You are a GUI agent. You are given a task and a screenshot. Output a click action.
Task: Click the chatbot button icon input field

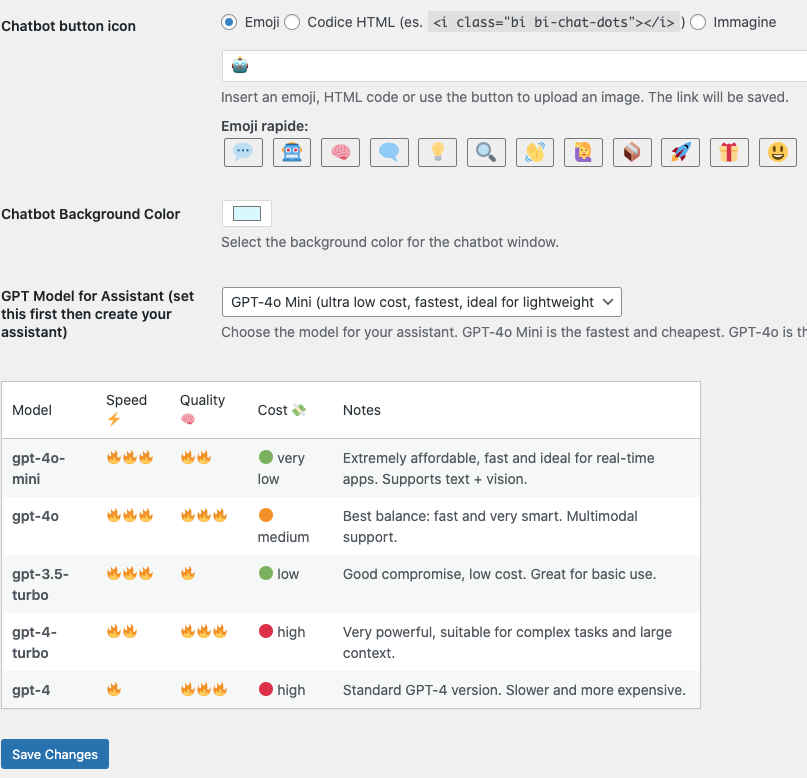pyautogui.click(x=514, y=66)
